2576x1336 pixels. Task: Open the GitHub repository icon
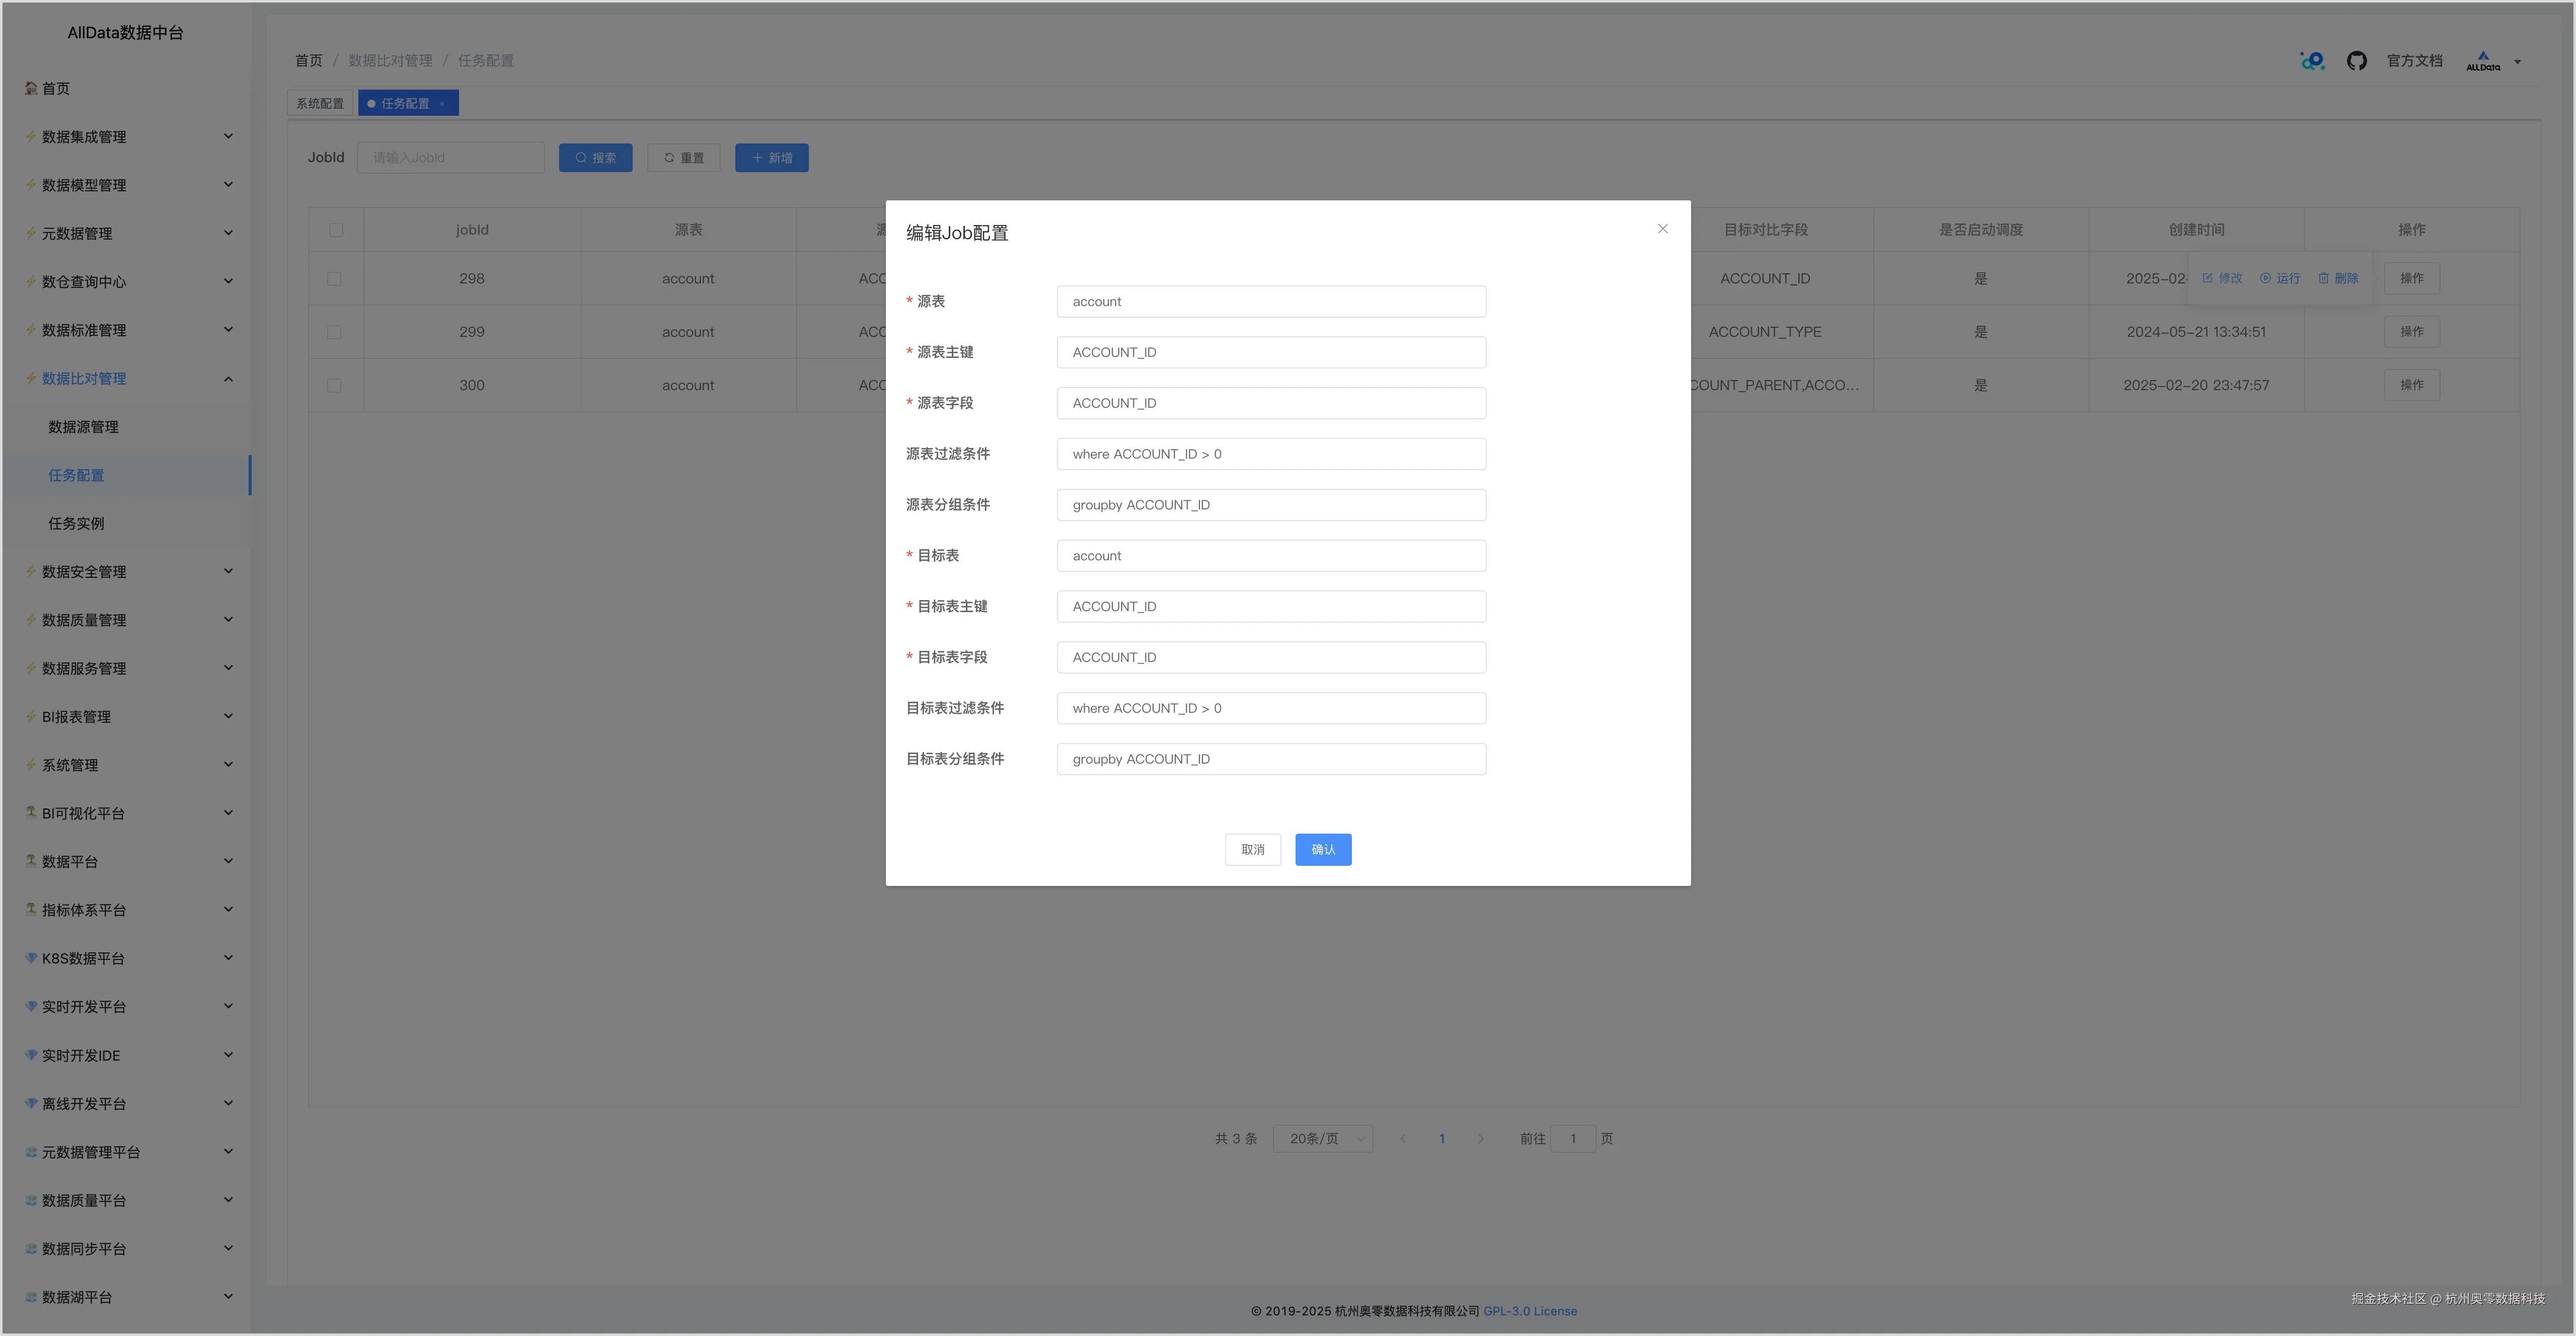pos(2356,61)
